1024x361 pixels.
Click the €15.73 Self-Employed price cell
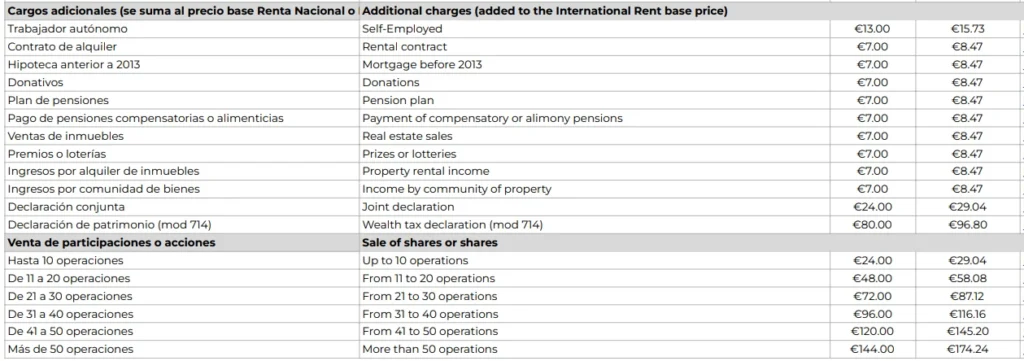[x=968, y=29]
